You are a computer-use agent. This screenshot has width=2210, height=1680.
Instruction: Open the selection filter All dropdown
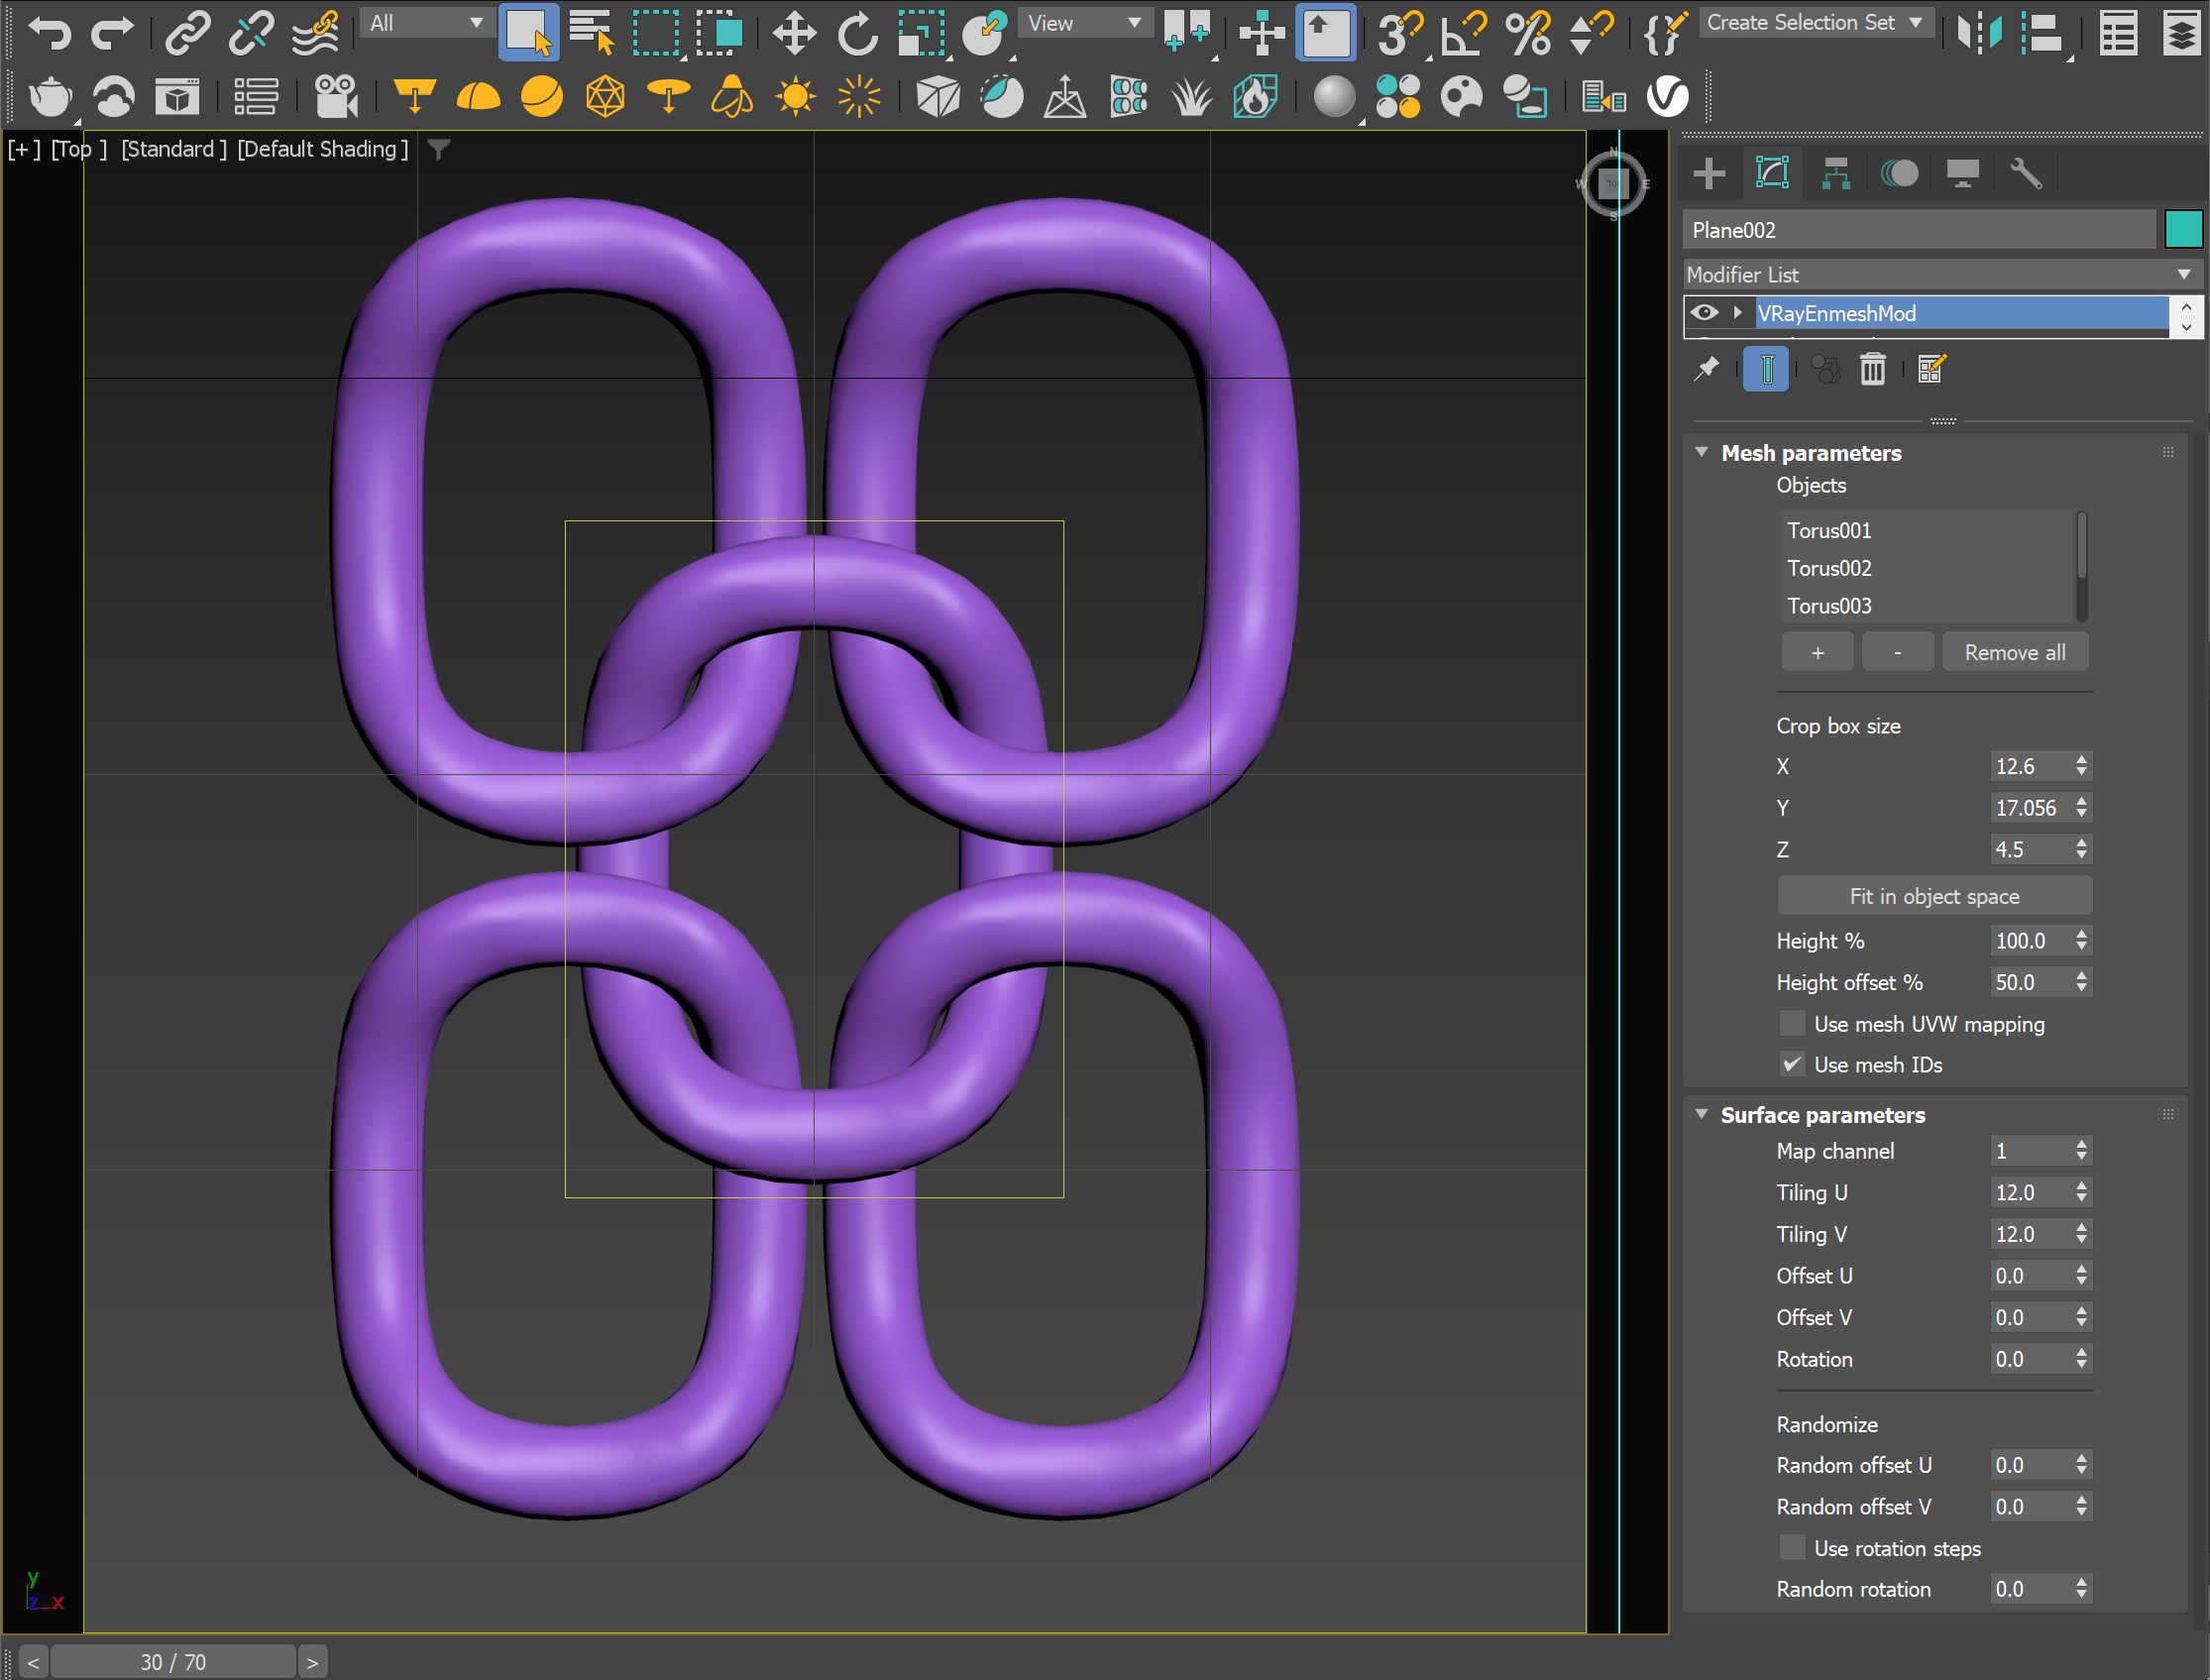tap(427, 22)
